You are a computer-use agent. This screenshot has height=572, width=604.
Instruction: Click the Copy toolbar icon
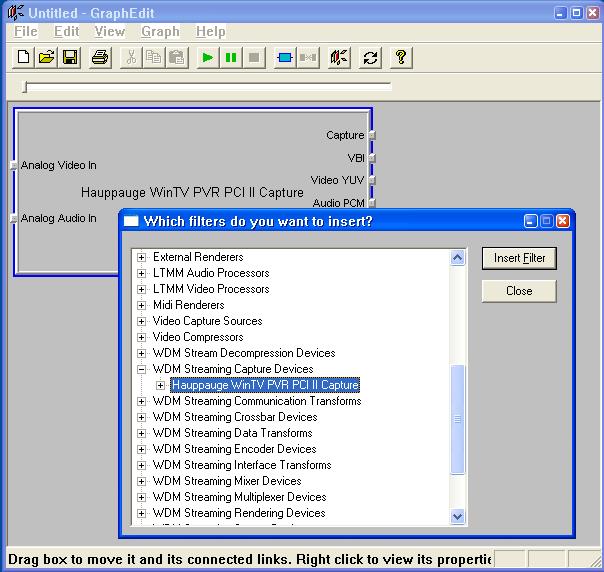click(154, 58)
